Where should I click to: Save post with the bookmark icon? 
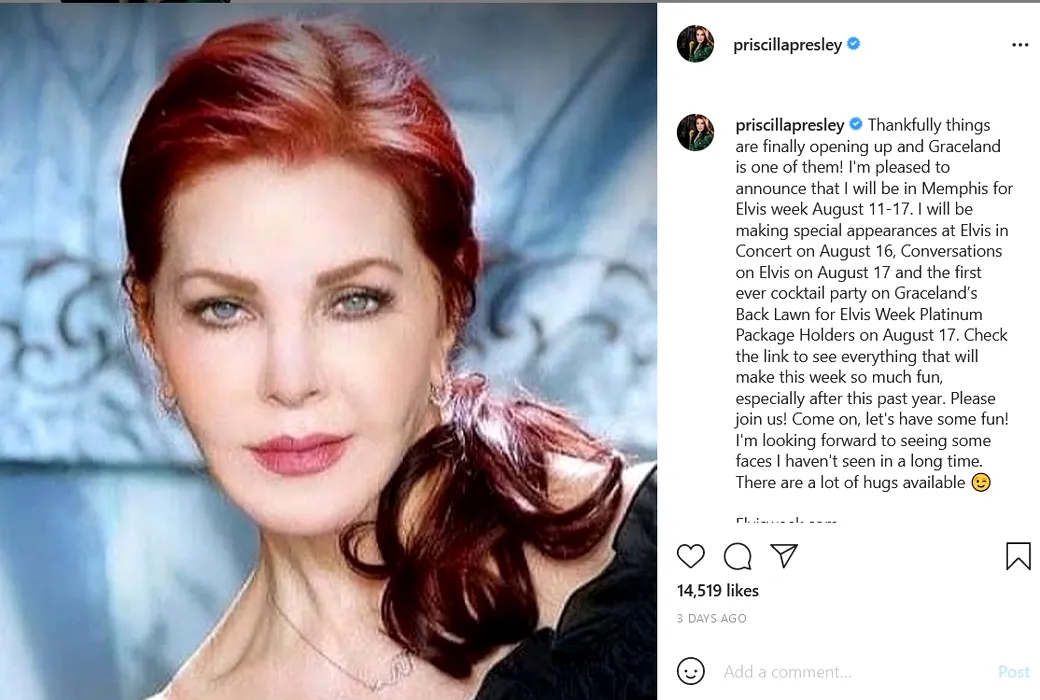tap(1018, 556)
